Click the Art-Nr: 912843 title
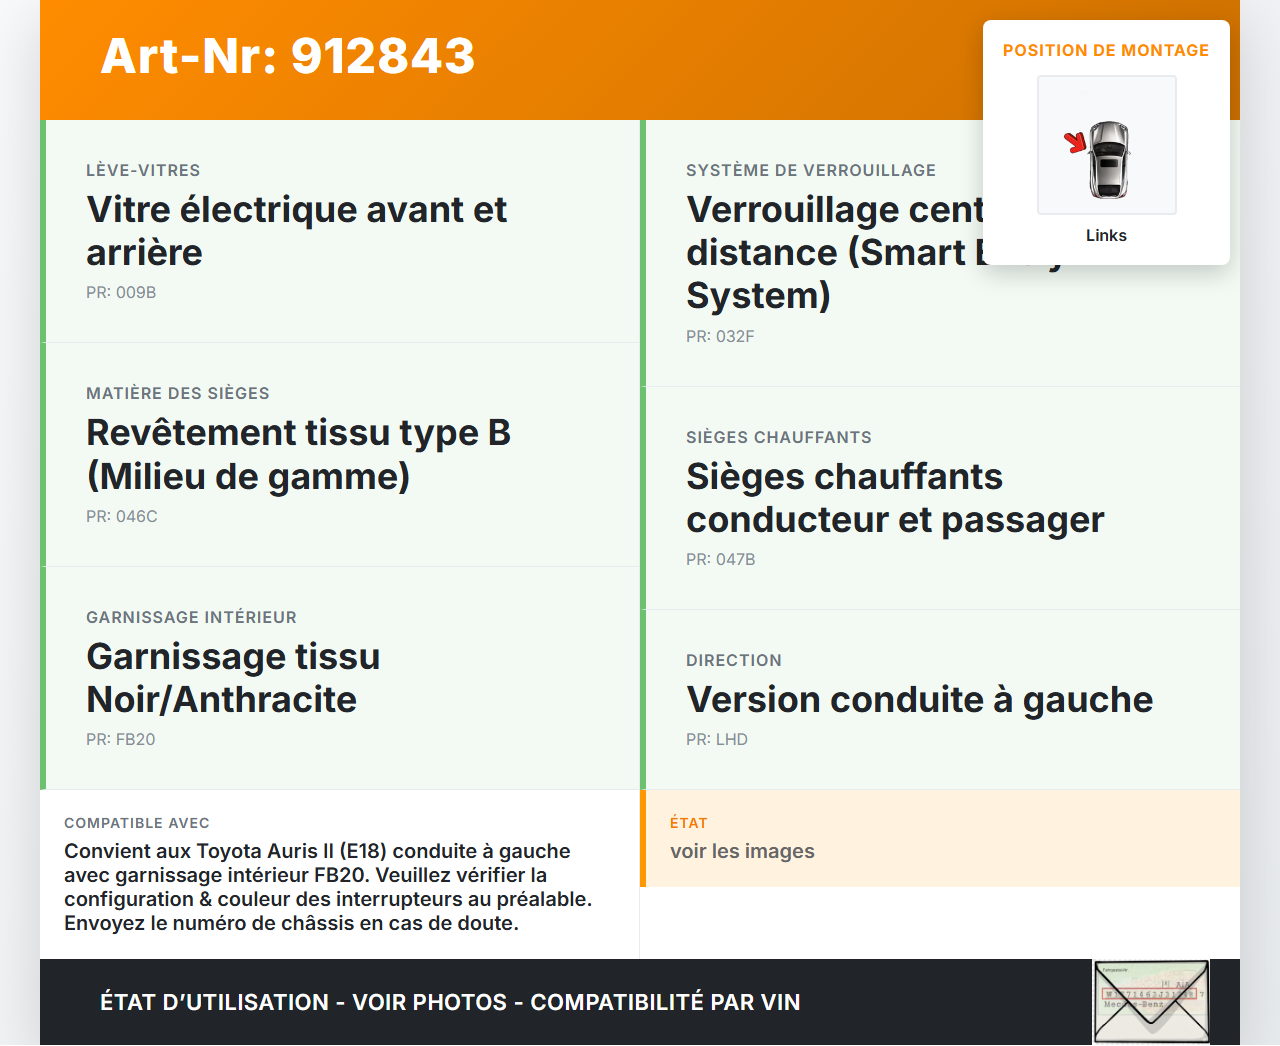The height and width of the screenshot is (1046, 1280). (287, 58)
